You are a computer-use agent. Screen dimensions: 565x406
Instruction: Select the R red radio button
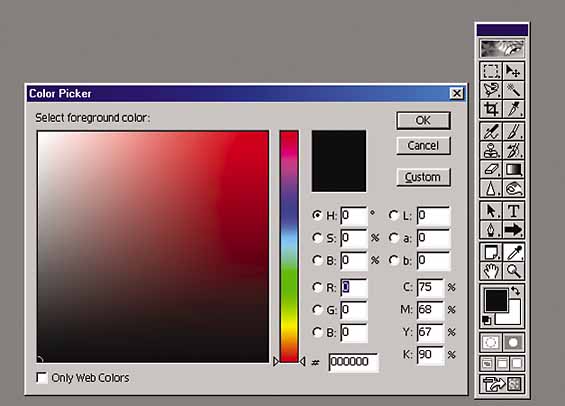[317, 287]
